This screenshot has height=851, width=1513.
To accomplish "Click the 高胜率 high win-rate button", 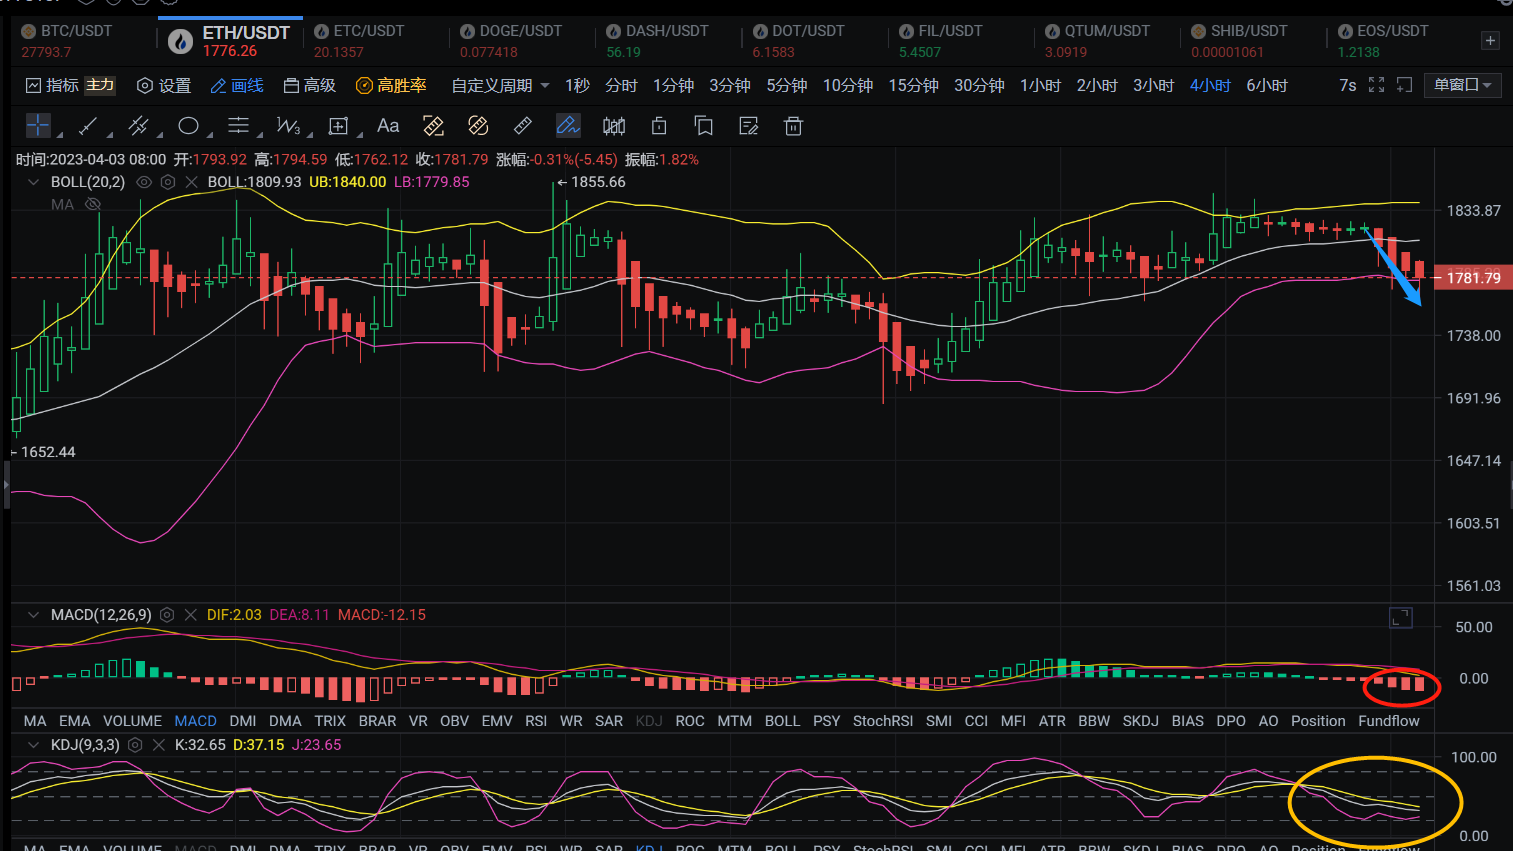I will coord(391,86).
